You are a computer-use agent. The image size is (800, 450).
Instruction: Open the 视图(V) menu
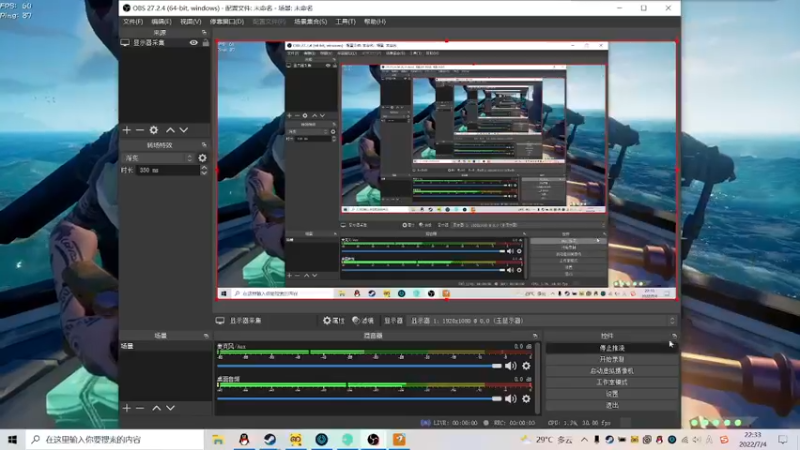tap(190, 22)
